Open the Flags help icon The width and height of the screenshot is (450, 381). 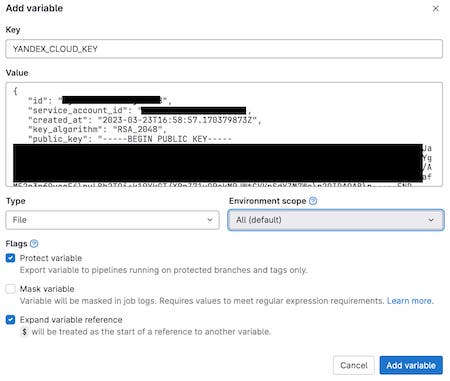pyautogui.click(x=34, y=244)
